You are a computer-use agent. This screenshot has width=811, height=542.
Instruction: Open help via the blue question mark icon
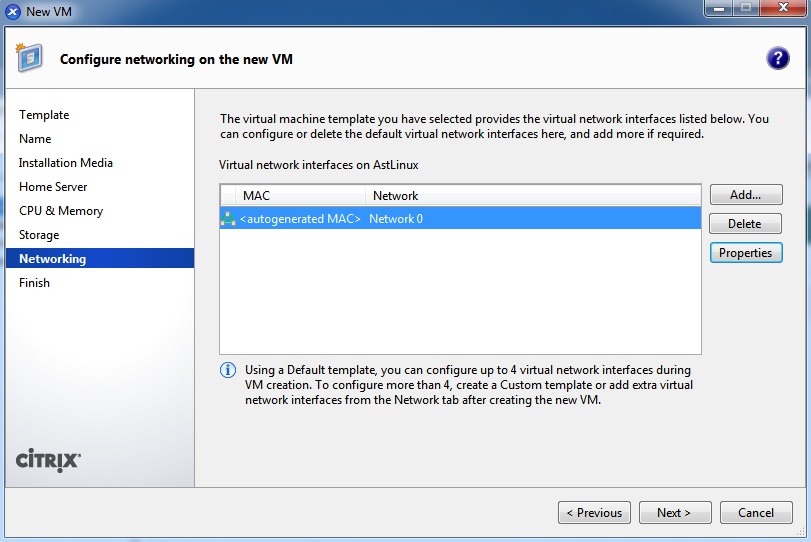[777, 58]
